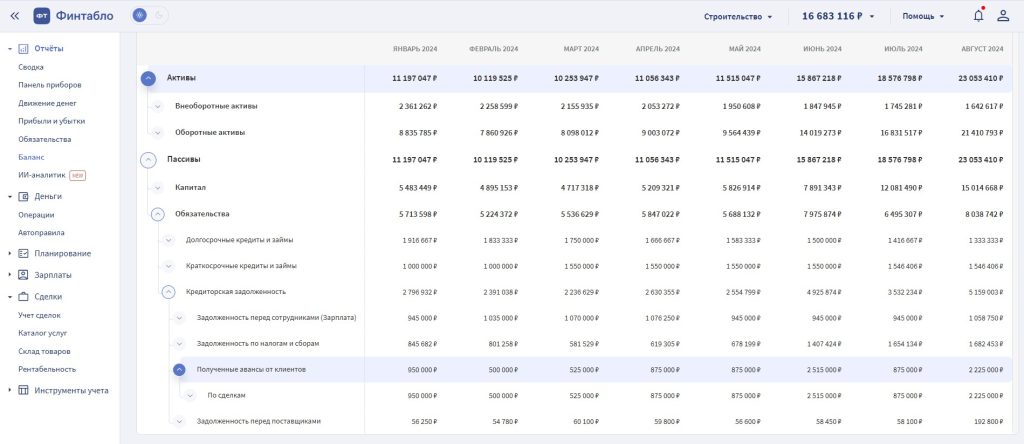The height and width of the screenshot is (444, 1024).
Task: Collapse Кредиторская задолженность row chevron
Action: 168,292
